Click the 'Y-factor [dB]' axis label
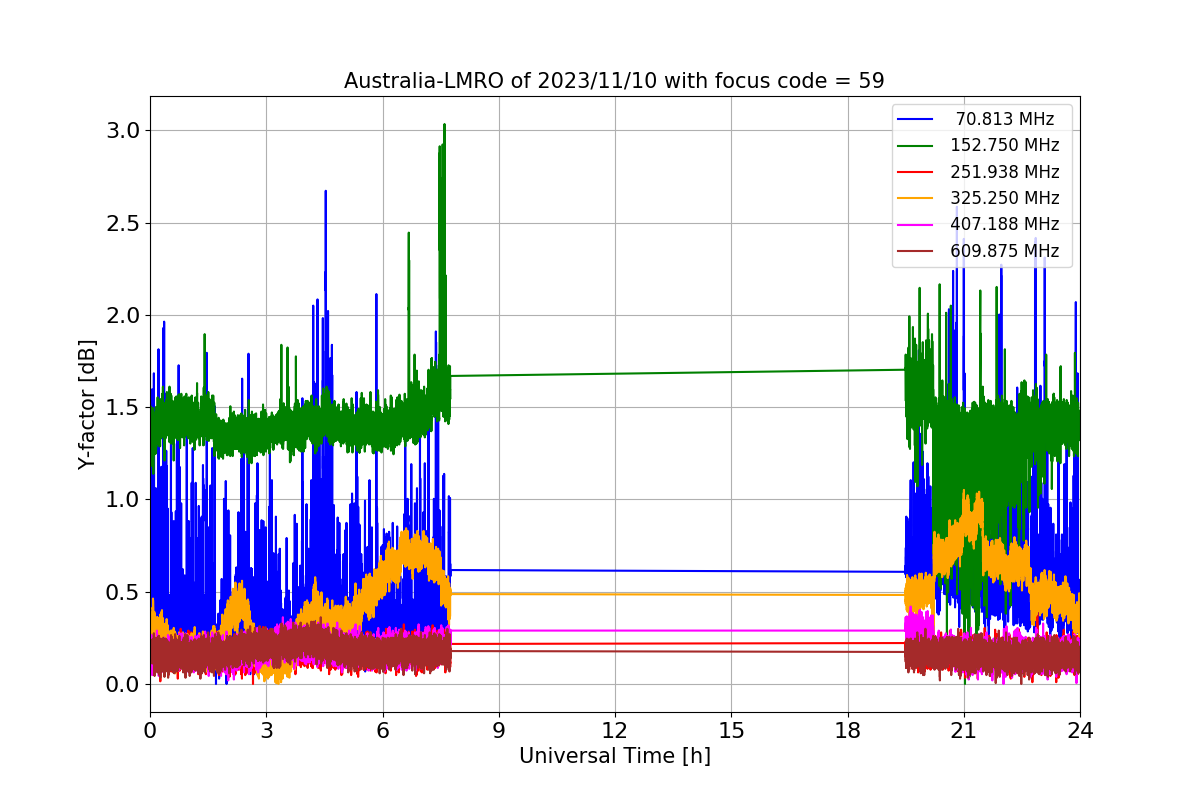Image resolution: width=1200 pixels, height=800 pixels. [x=88, y=405]
